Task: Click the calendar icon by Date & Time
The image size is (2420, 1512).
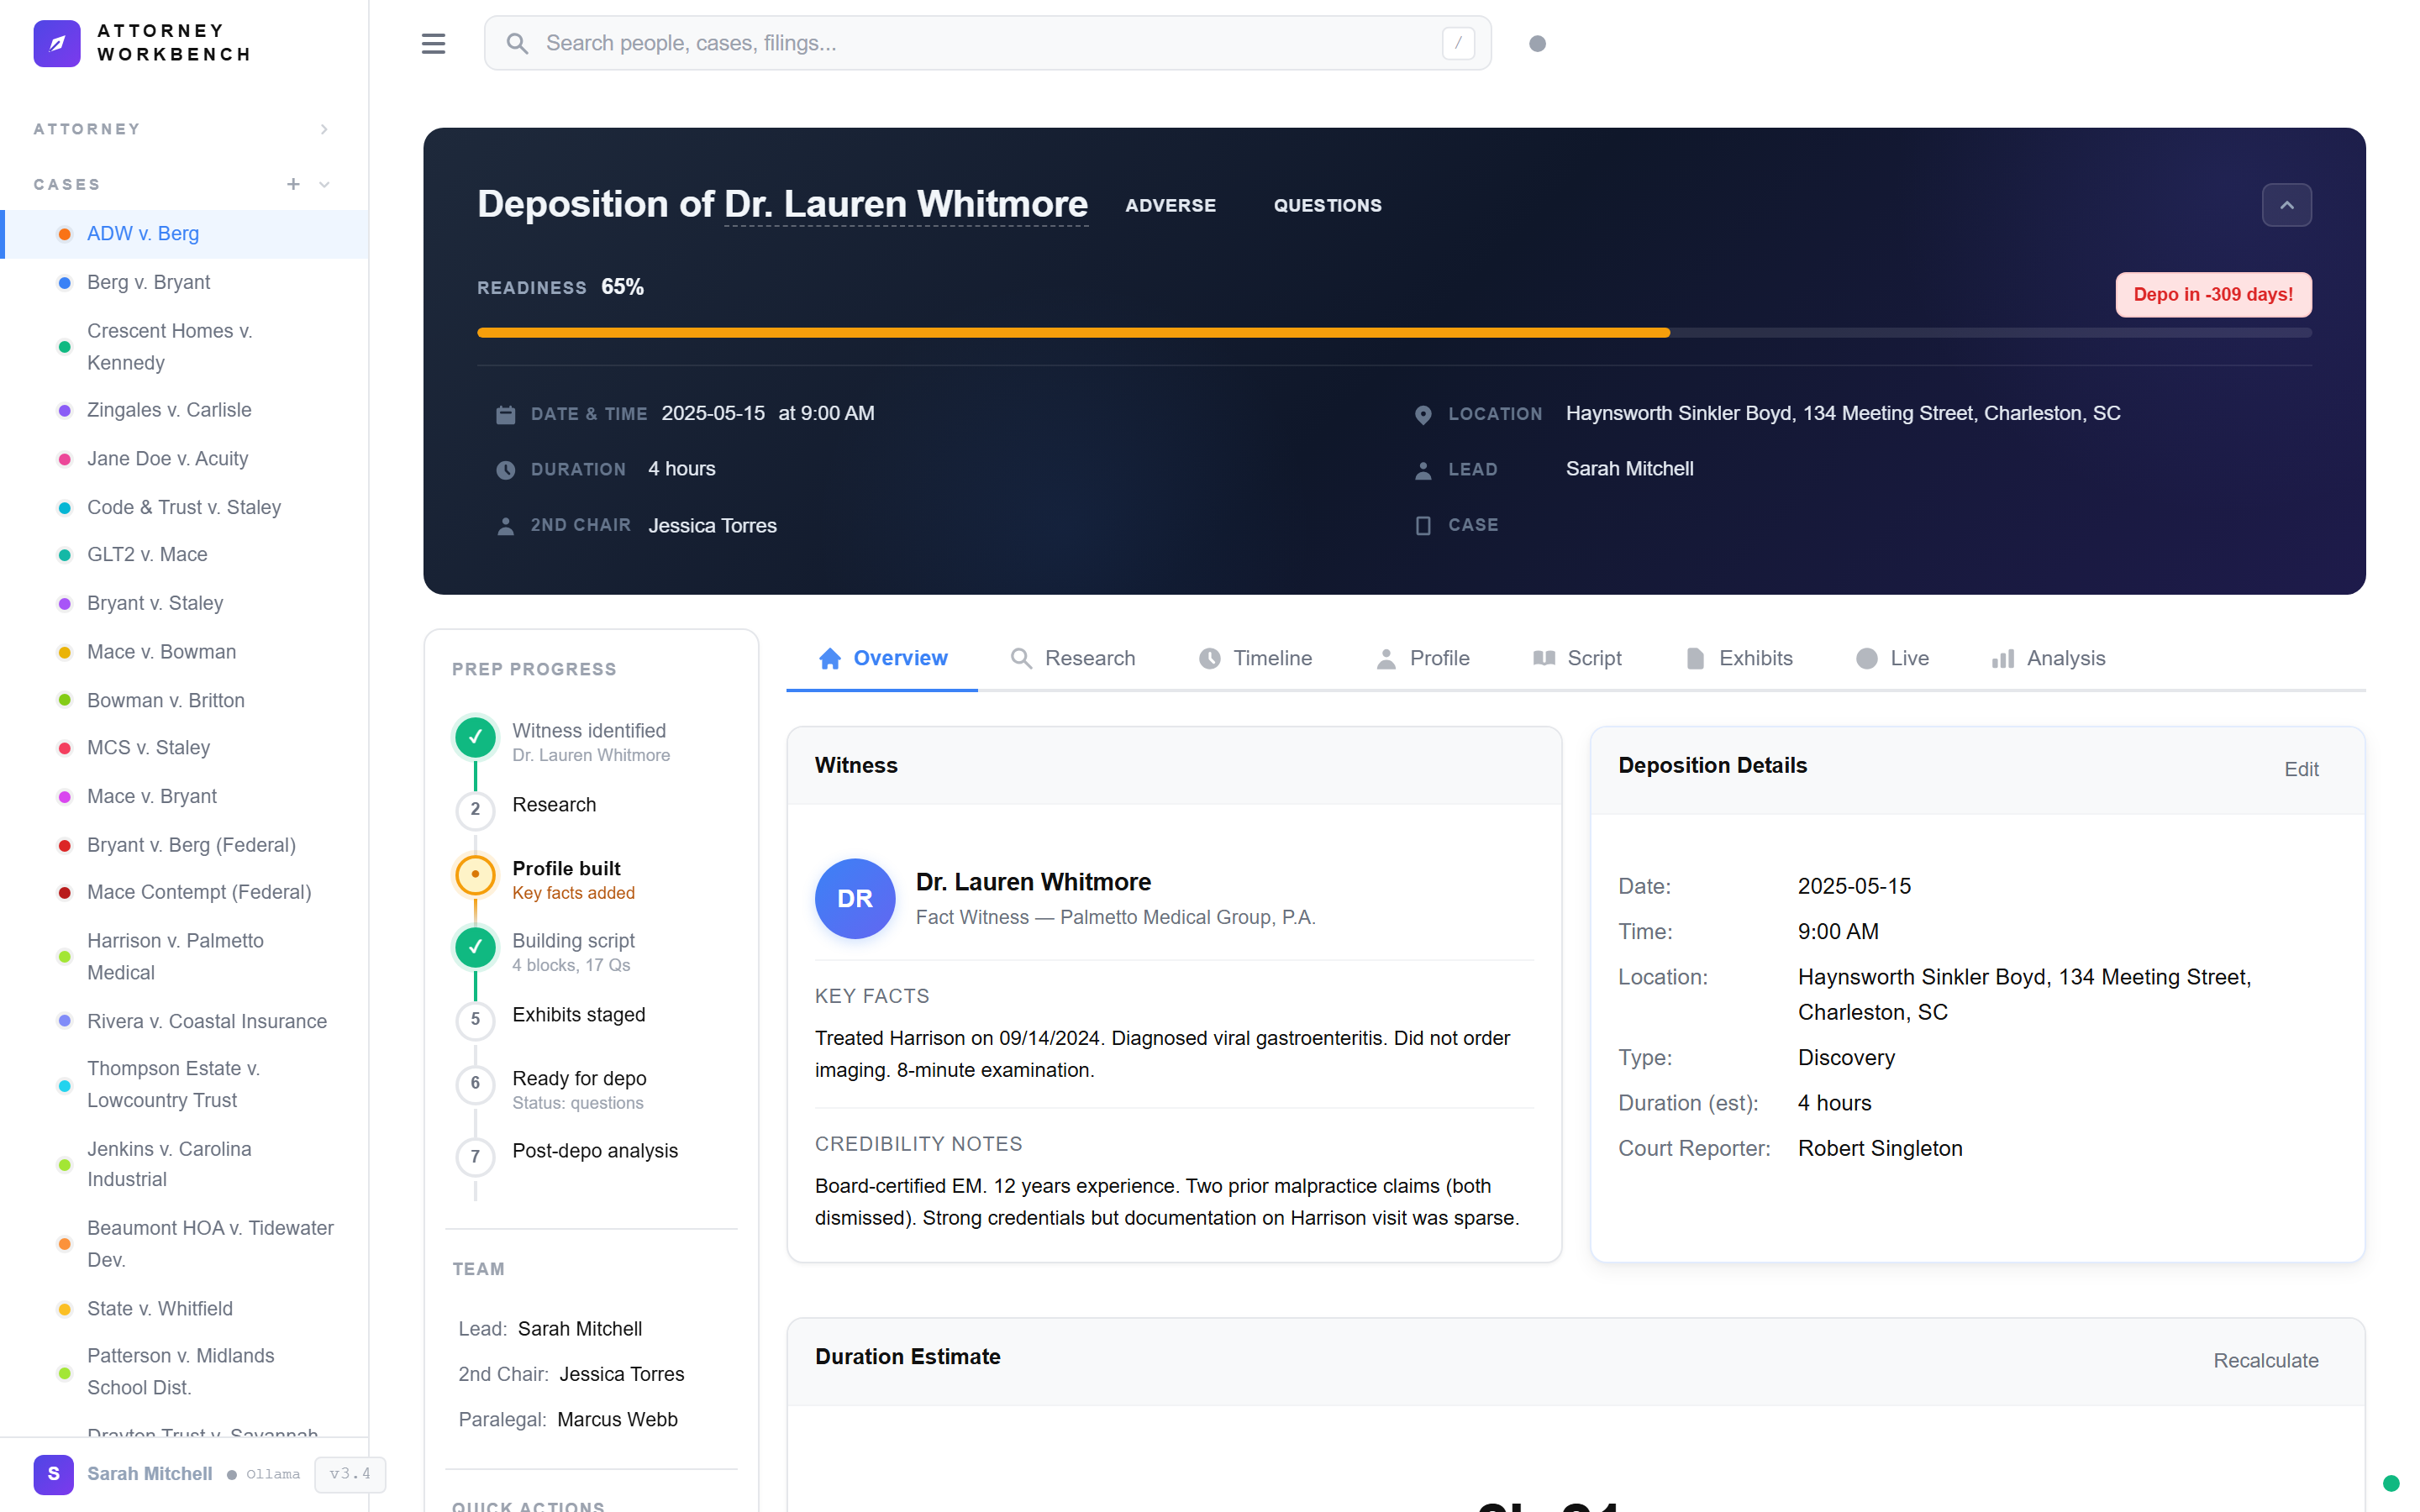Action: (505, 414)
